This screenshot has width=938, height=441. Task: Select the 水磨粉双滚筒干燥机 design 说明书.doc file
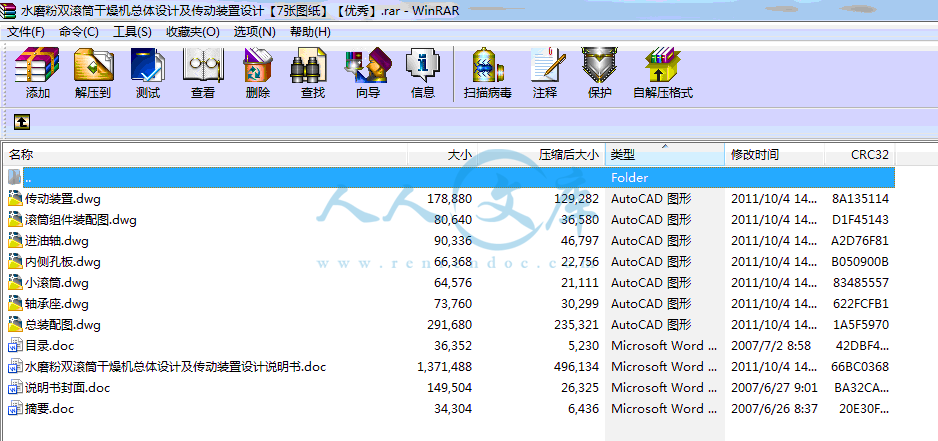(176, 367)
